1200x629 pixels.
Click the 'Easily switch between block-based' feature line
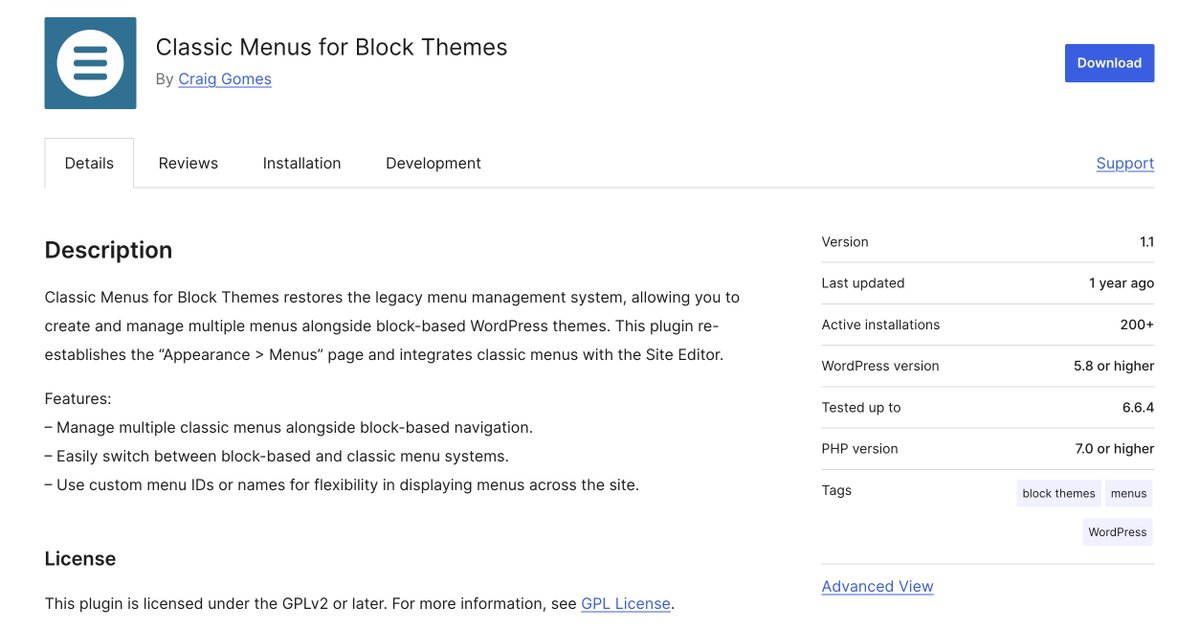click(x=277, y=456)
